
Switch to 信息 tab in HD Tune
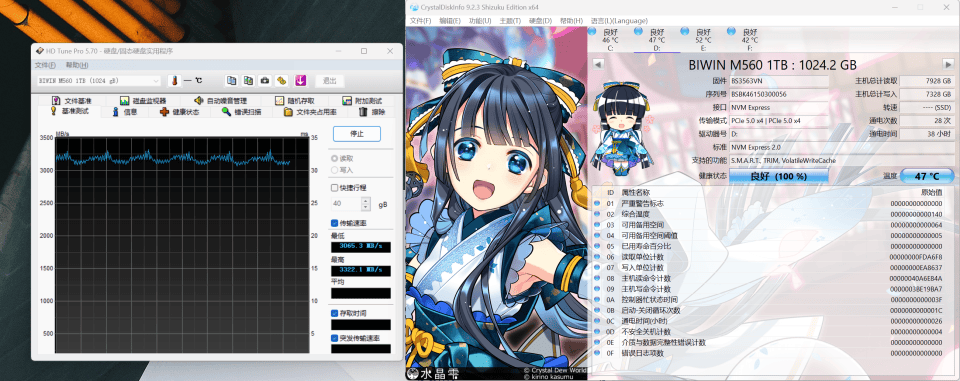pyautogui.click(x=125, y=112)
